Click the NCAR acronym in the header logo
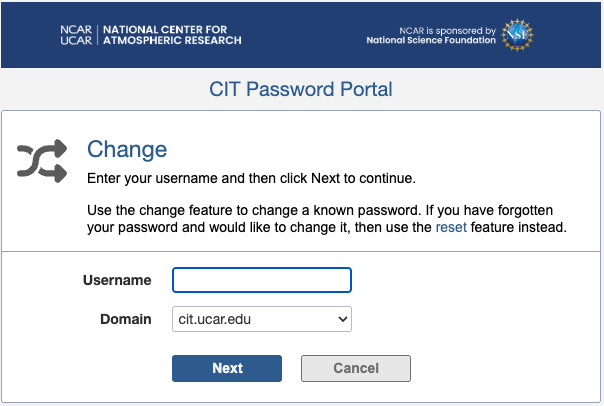 coord(75,29)
